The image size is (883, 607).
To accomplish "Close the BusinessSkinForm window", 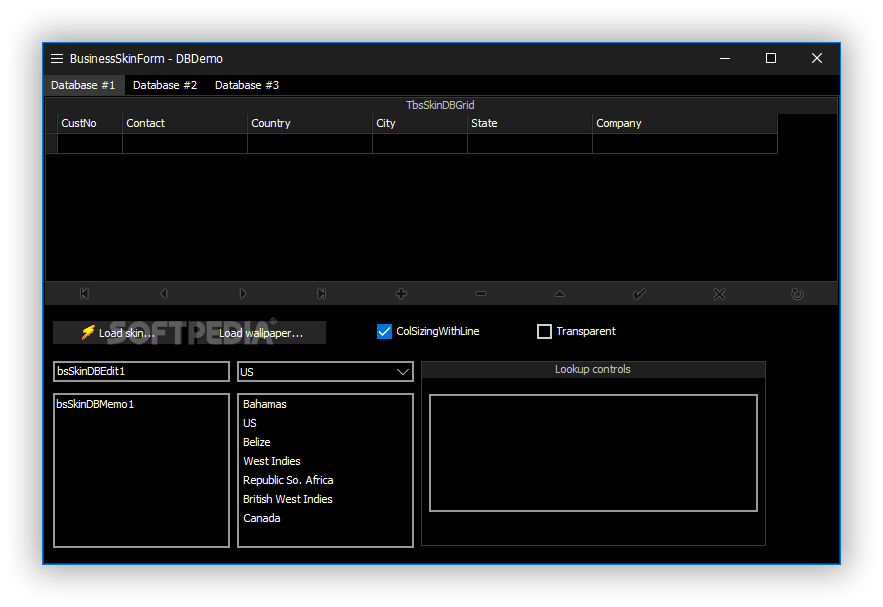I will coord(817,58).
